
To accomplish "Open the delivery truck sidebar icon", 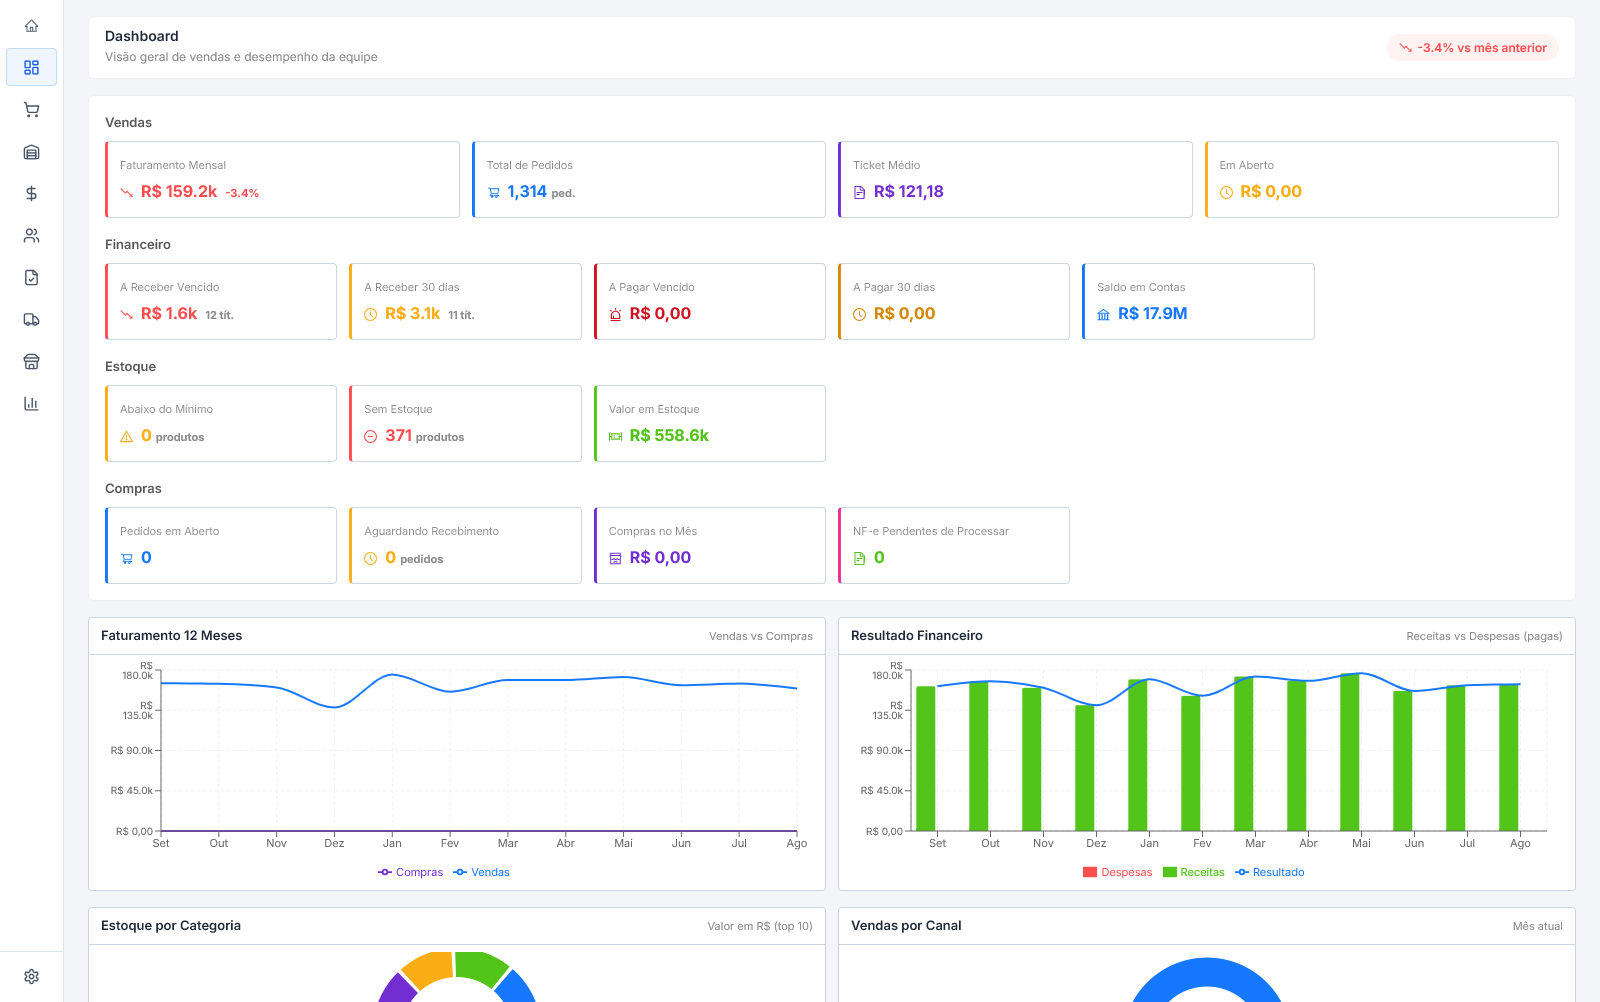I will [31, 320].
